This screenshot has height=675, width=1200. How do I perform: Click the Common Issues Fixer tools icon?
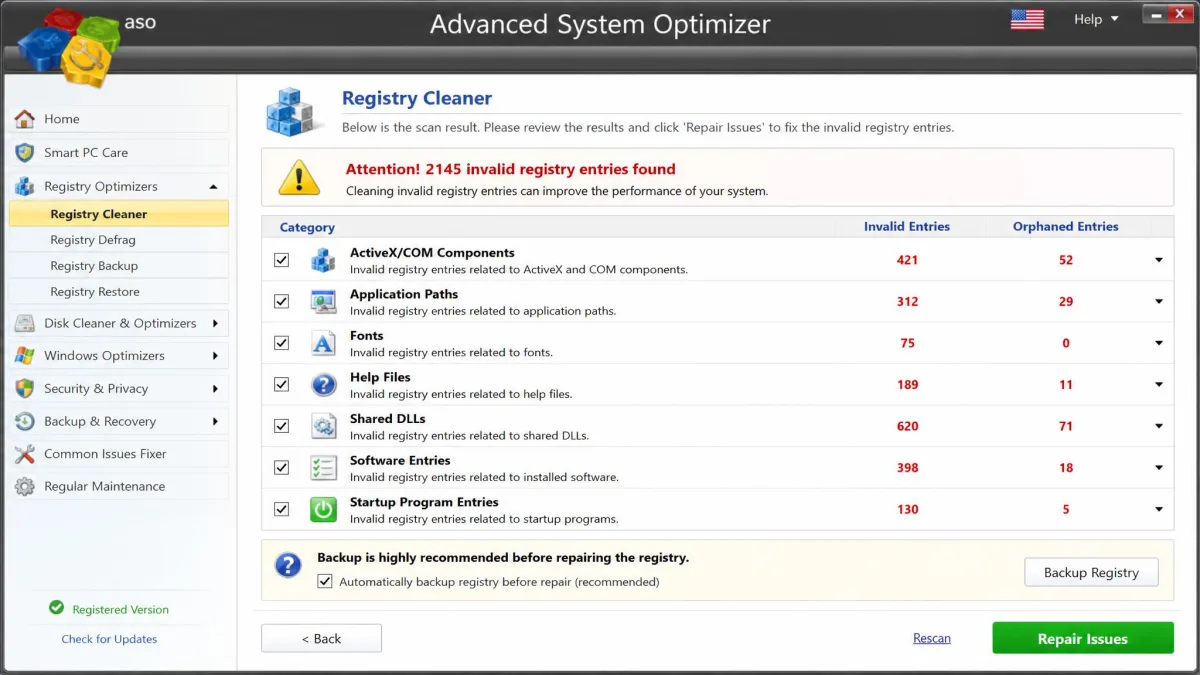[25, 454]
